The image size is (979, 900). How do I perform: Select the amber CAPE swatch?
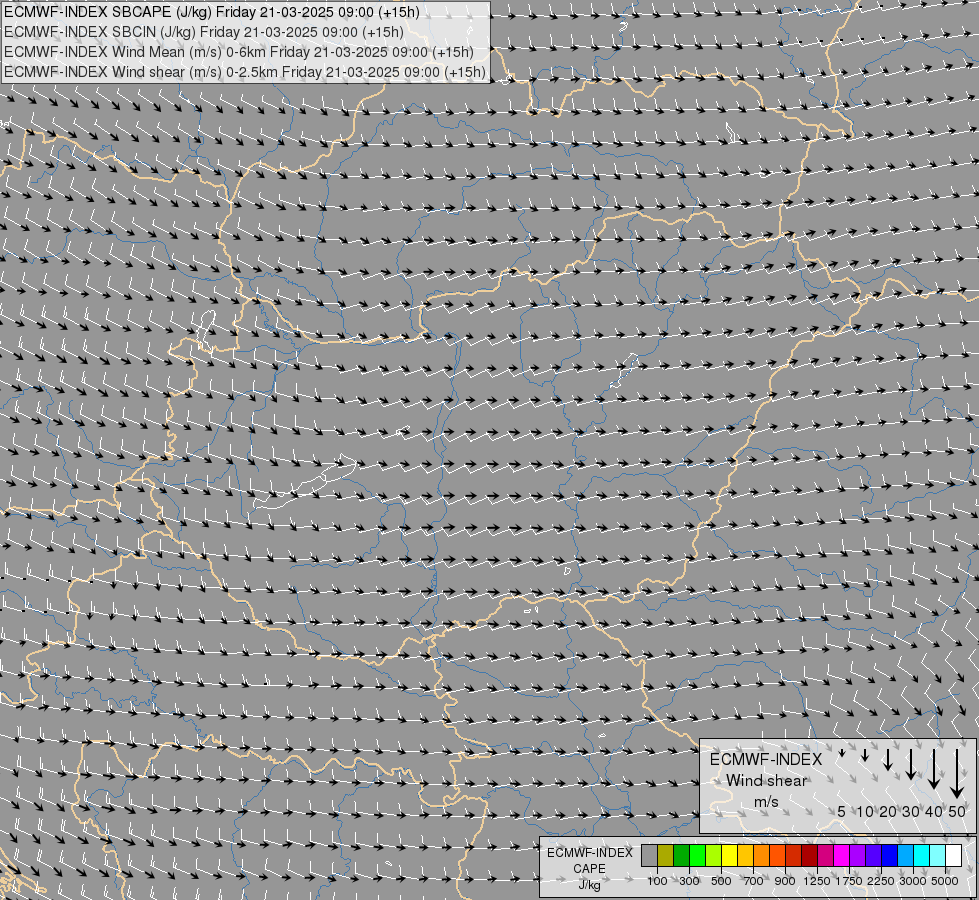[x=745, y=856]
